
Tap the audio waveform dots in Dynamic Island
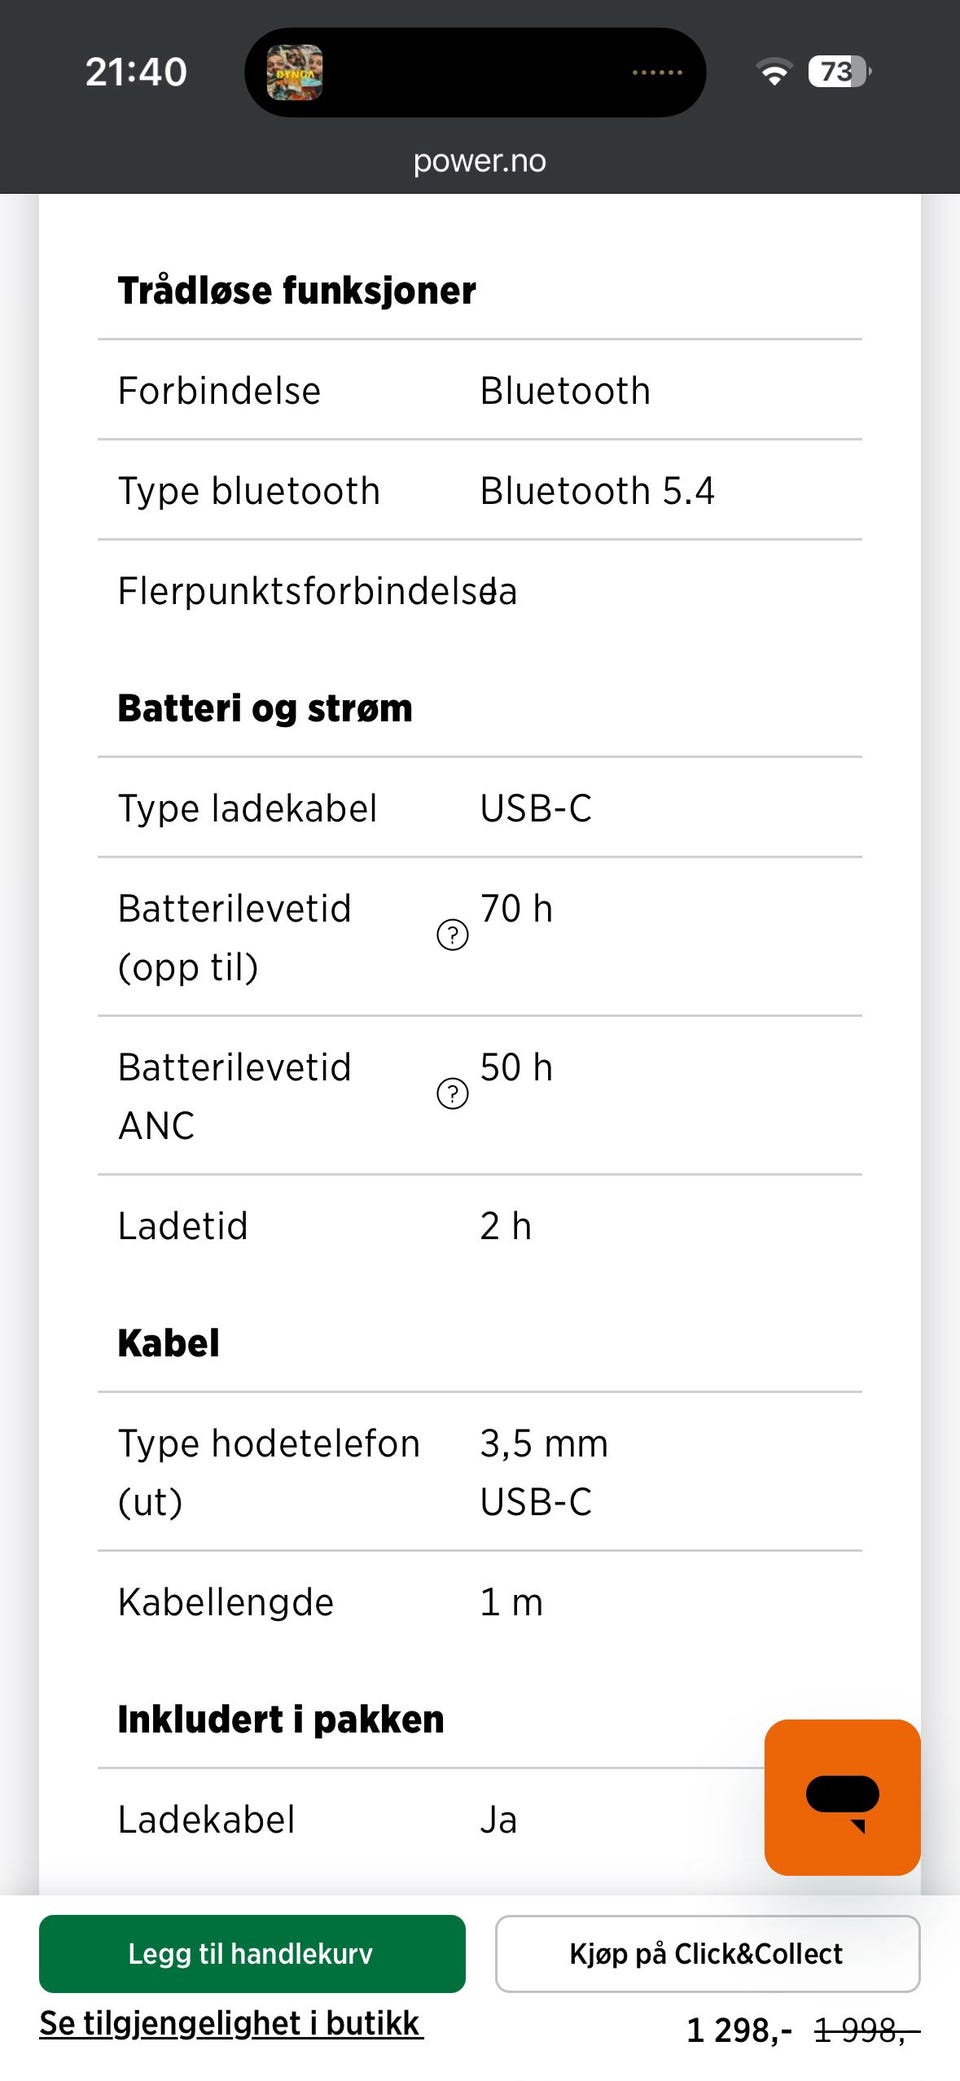coord(657,72)
